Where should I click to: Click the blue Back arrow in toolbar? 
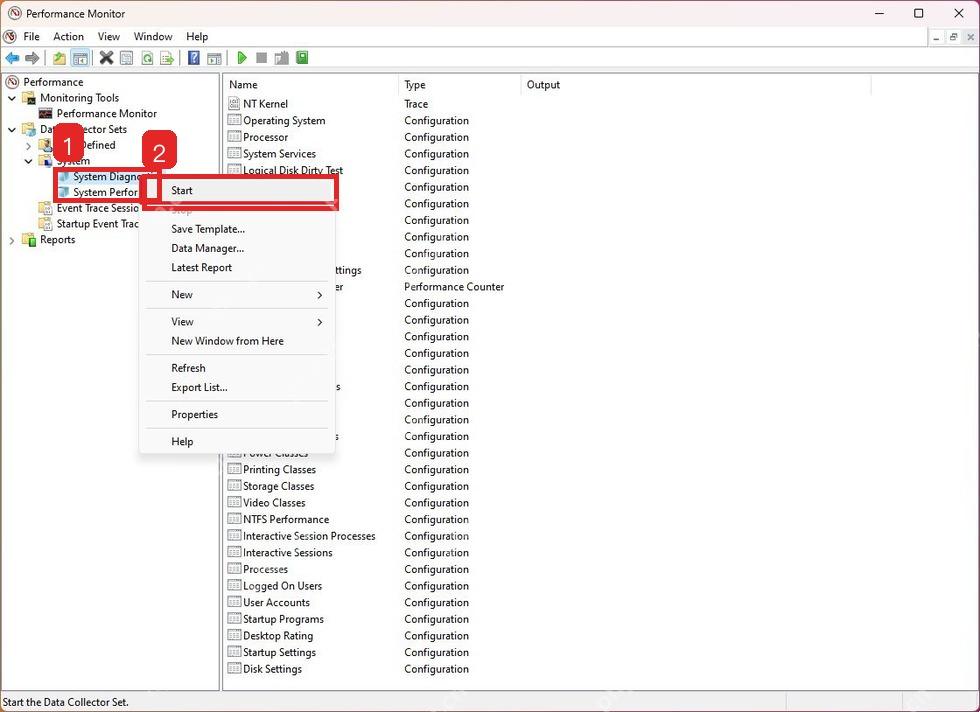point(12,58)
